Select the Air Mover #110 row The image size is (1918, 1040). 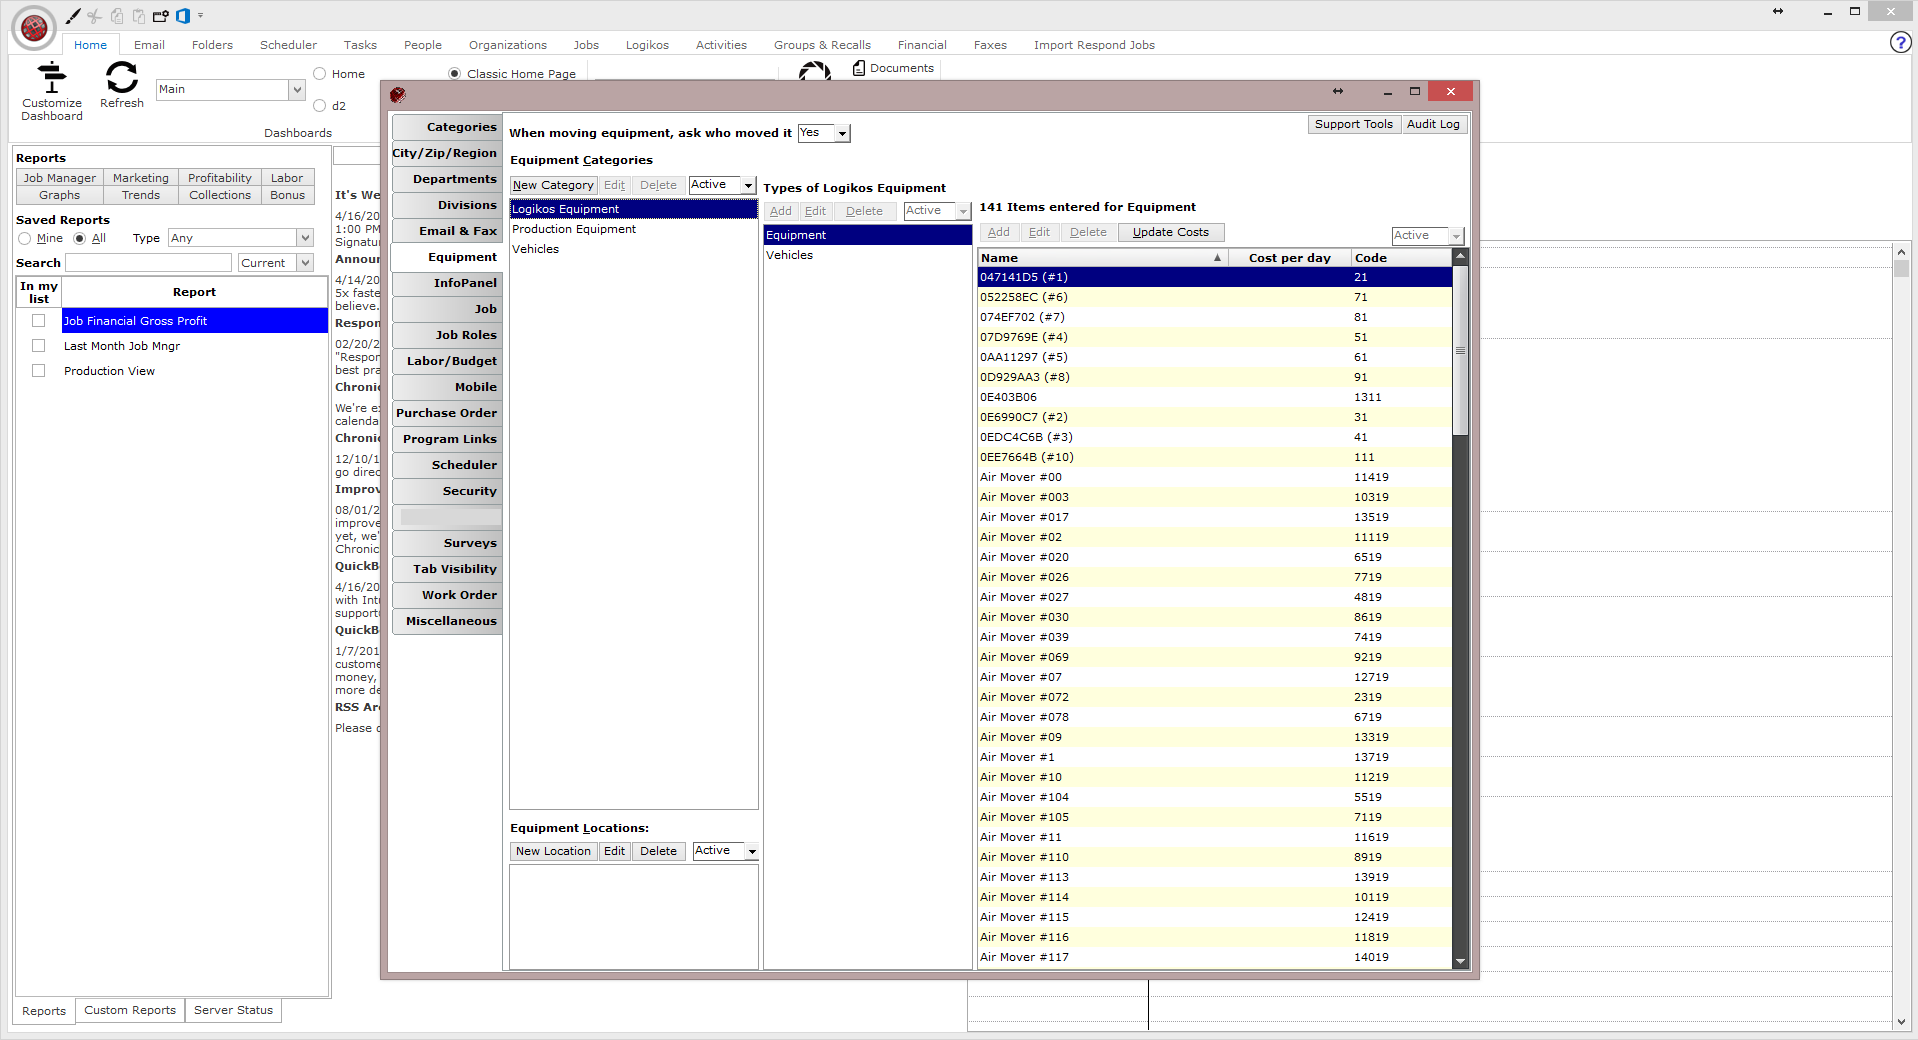1214,857
